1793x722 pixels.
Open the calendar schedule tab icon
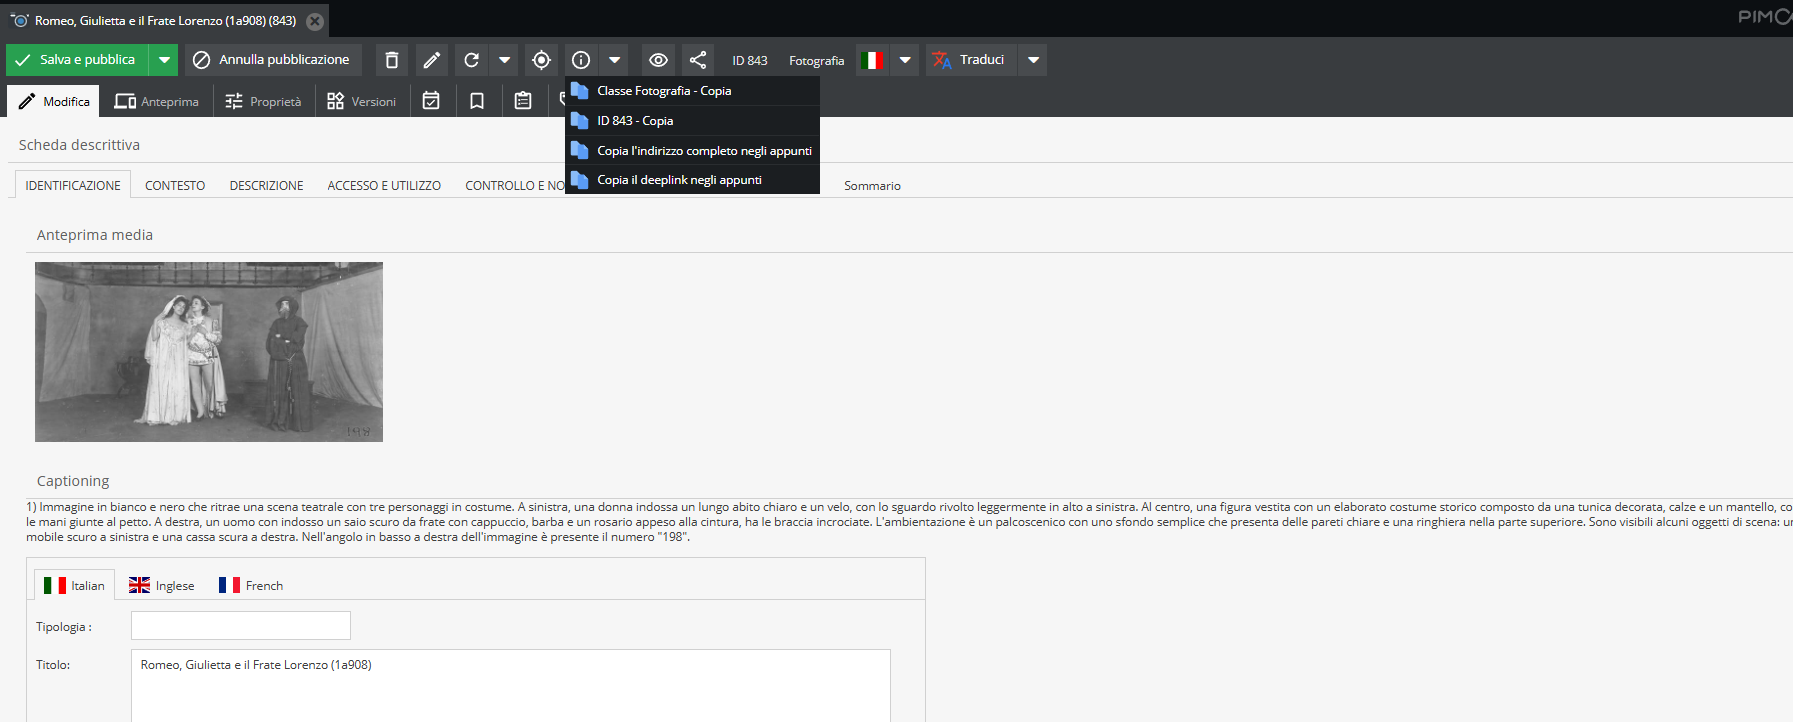coord(431,101)
